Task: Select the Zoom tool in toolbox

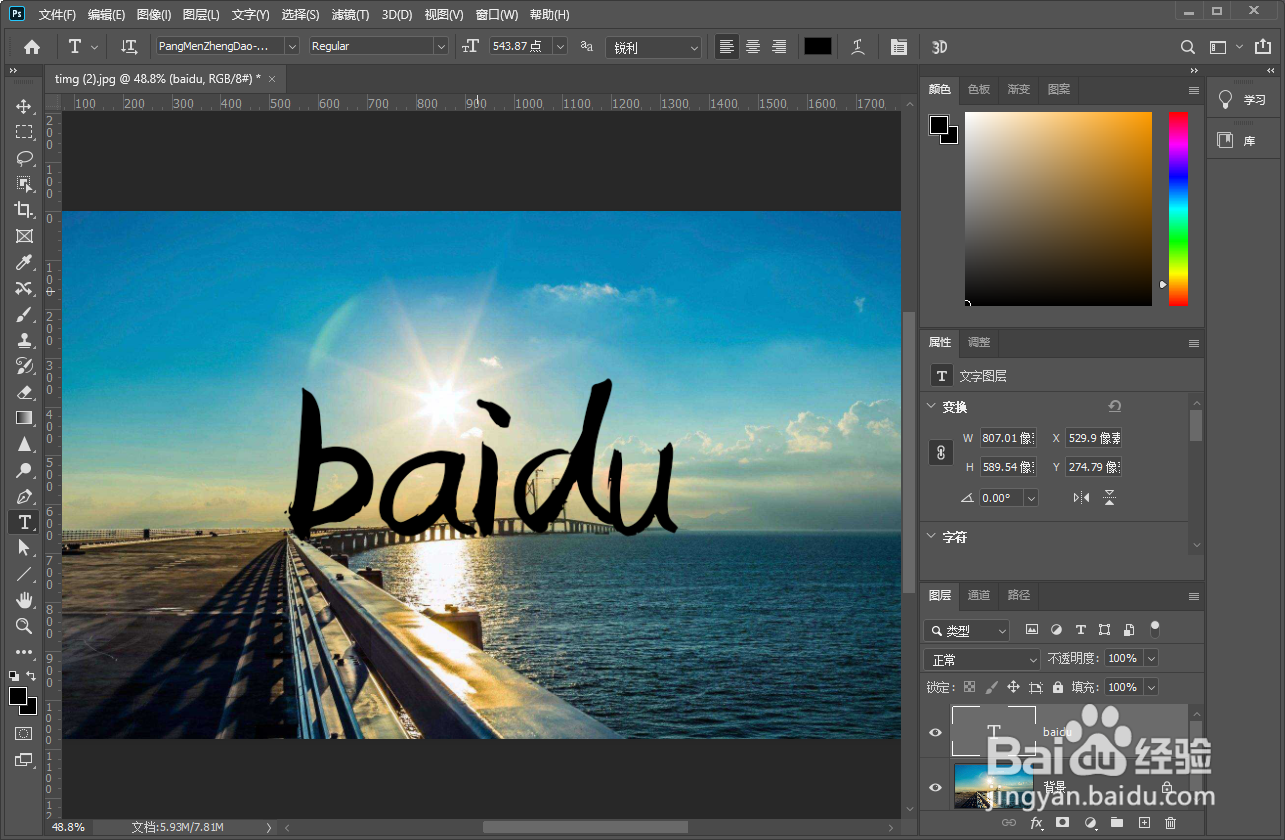Action: coord(24,626)
